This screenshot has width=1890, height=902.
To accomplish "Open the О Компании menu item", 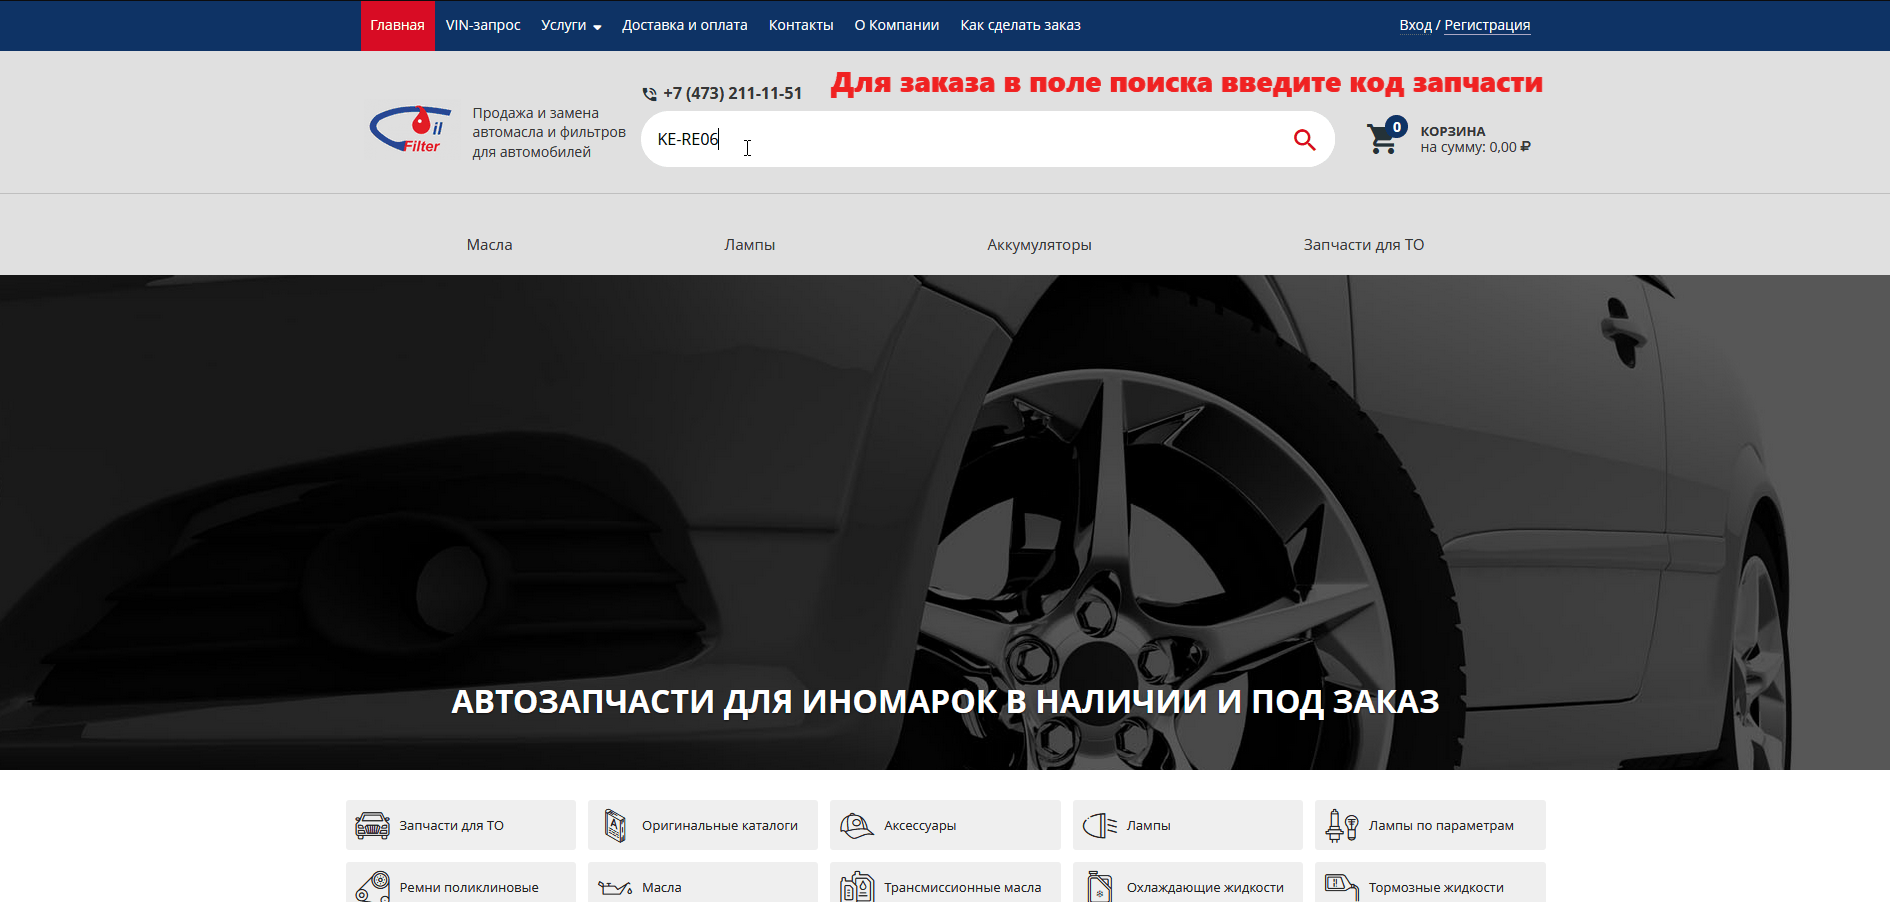I will pyautogui.click(x=897, y=25).
